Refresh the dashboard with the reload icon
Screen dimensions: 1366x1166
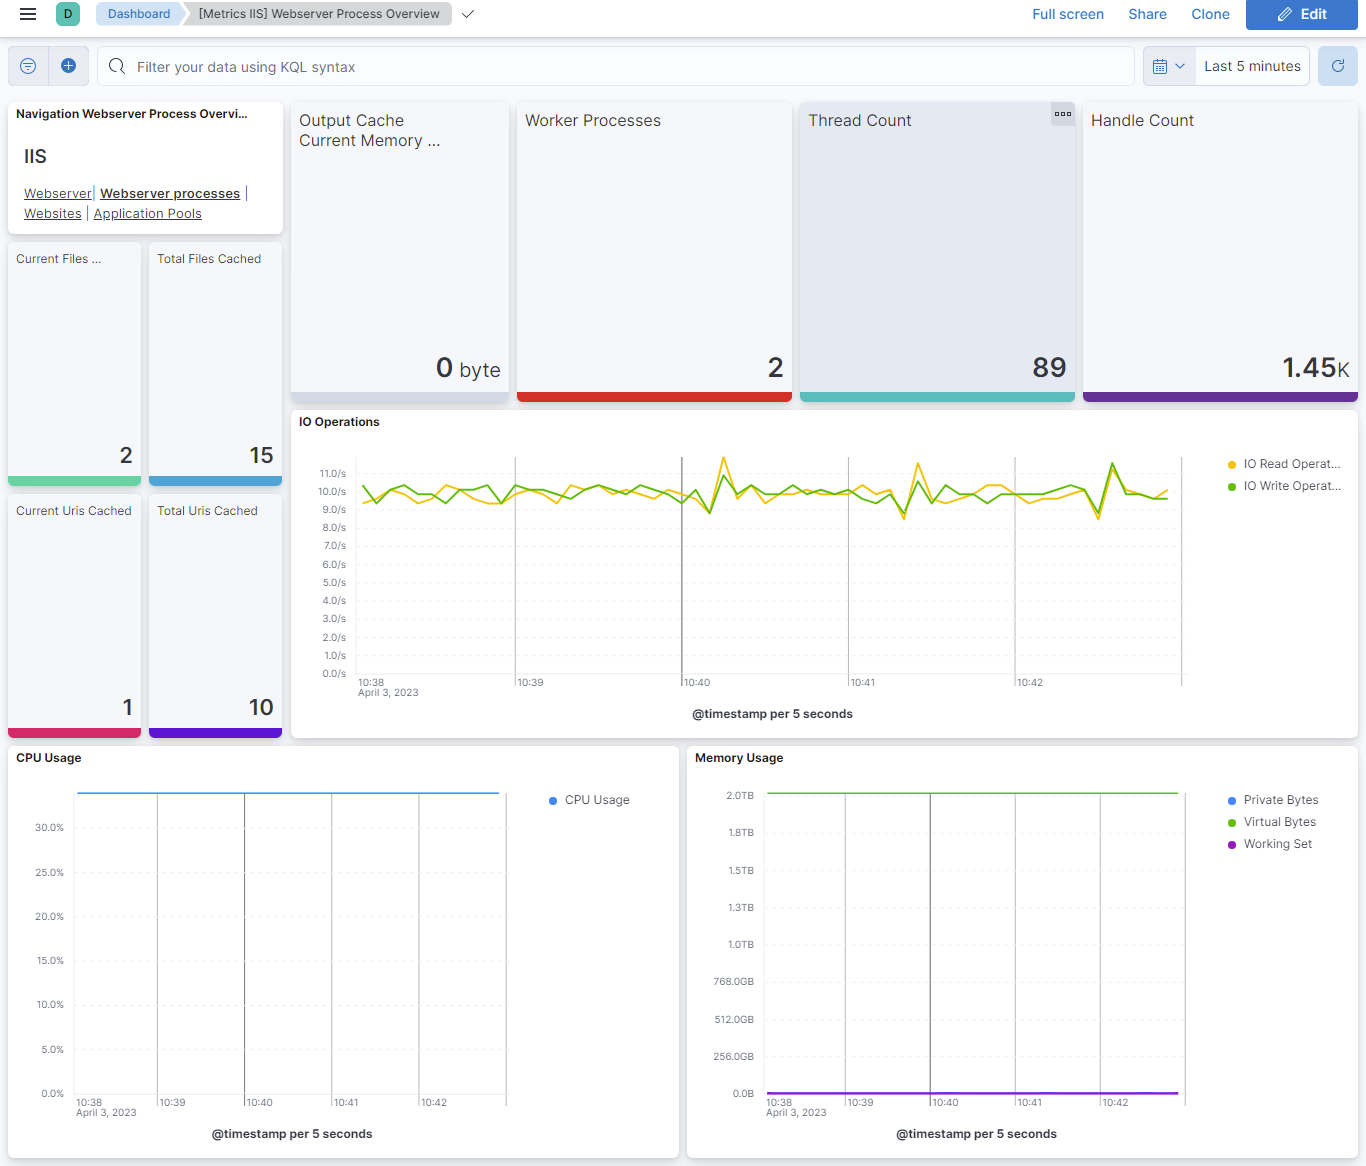[1337, 65]
